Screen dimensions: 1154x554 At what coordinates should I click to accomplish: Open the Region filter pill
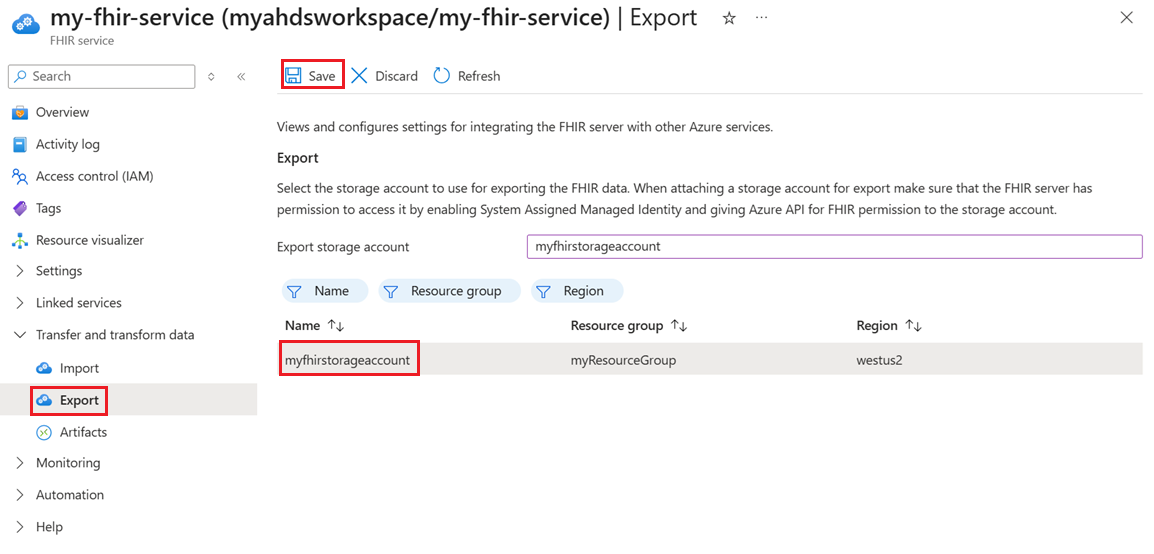577,291
